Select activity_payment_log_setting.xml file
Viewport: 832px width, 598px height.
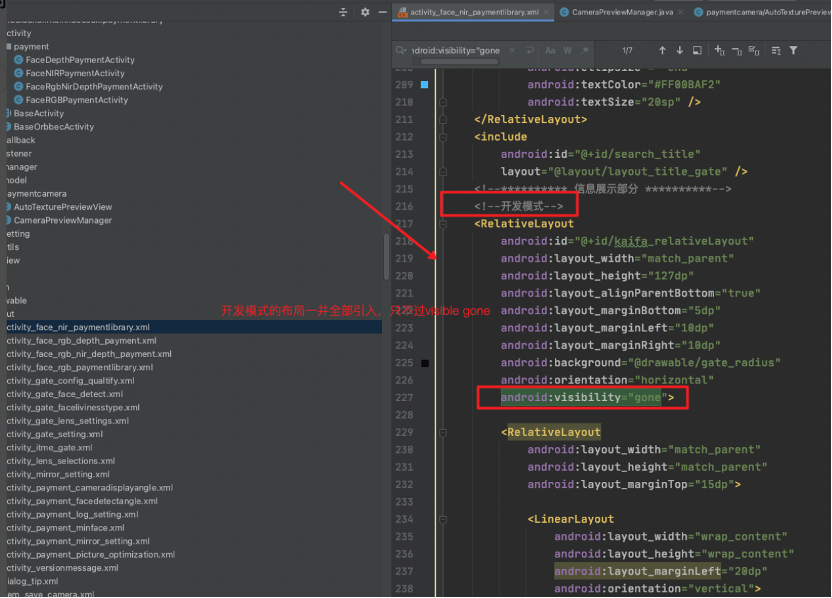pos(72,515)
